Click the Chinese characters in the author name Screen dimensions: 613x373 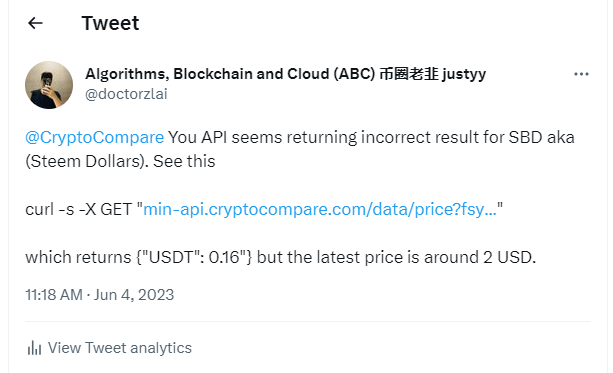(x=409, y=74)
